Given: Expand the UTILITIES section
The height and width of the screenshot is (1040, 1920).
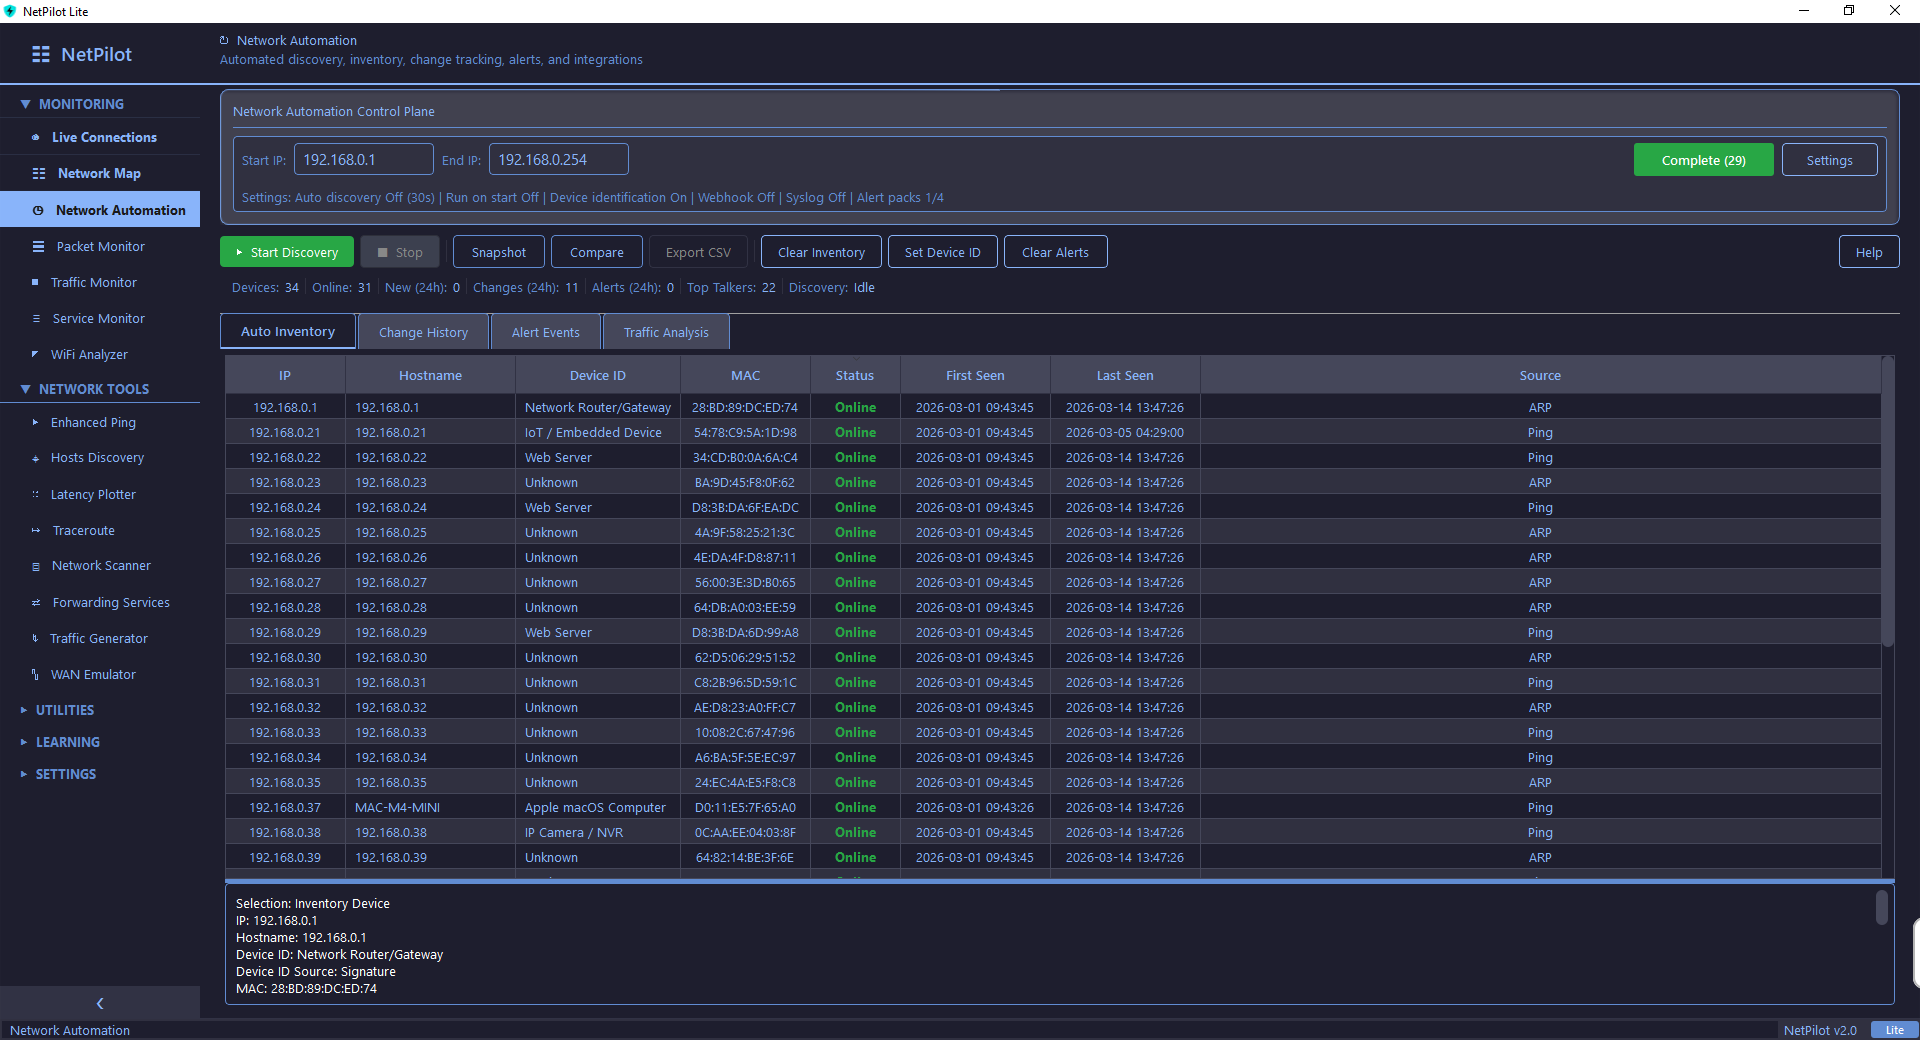Looking at the screenshot, I should coord(66,710).
